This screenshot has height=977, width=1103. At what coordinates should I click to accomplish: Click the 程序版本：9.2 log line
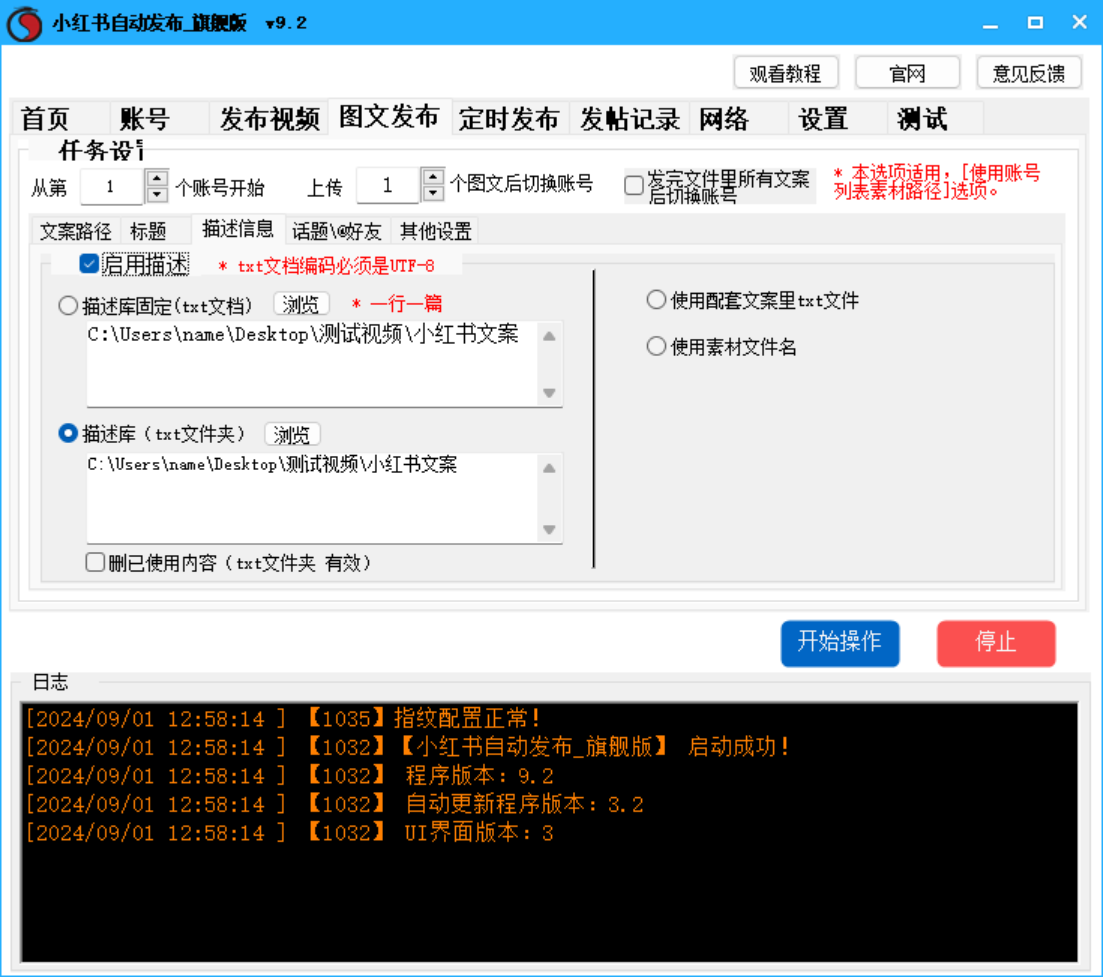(290, 775)
